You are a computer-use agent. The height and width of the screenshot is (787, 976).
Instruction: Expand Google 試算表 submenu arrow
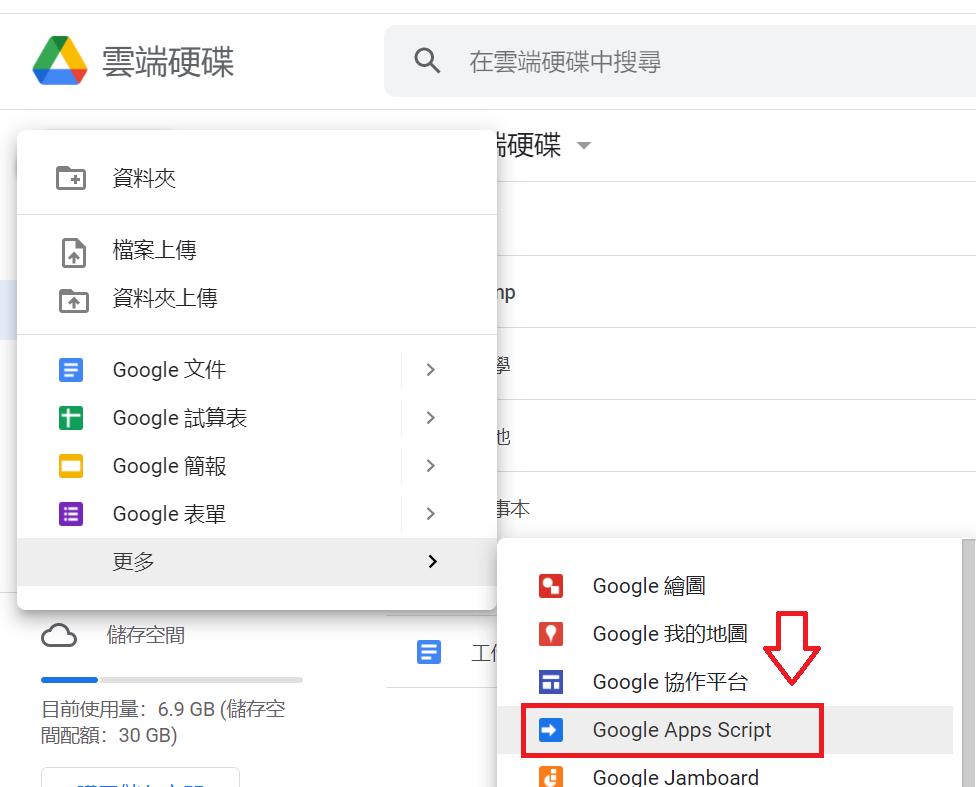[x=431, y=418]
